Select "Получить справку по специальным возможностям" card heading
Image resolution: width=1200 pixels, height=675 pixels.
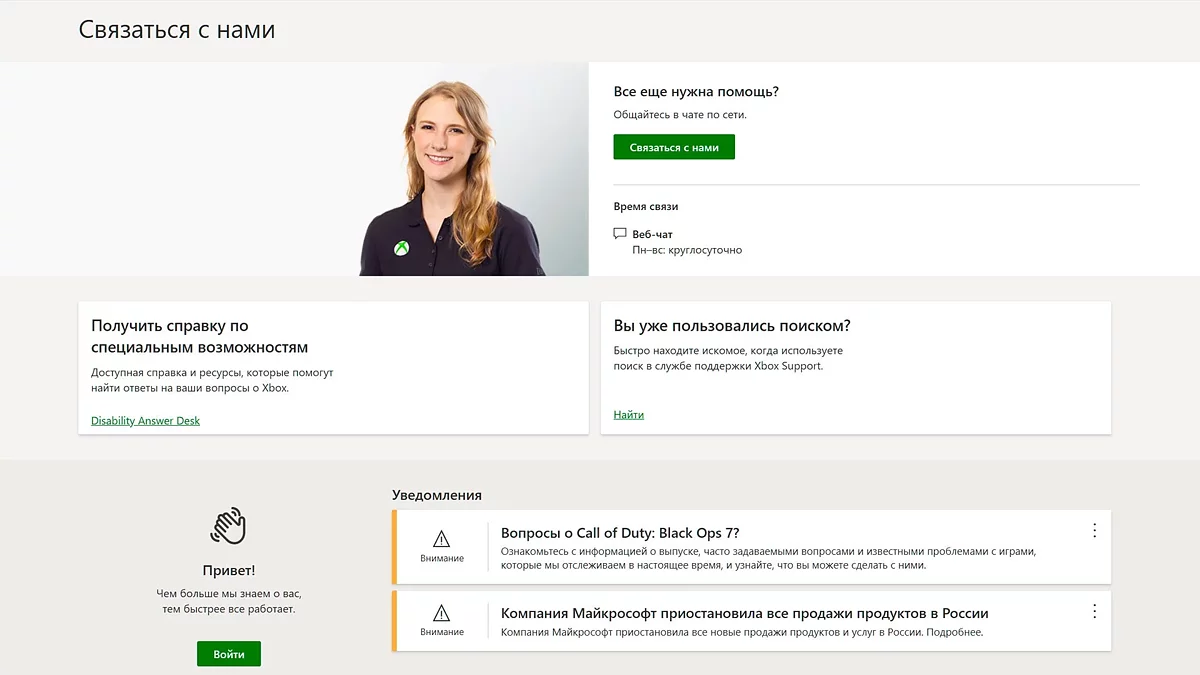199,337
